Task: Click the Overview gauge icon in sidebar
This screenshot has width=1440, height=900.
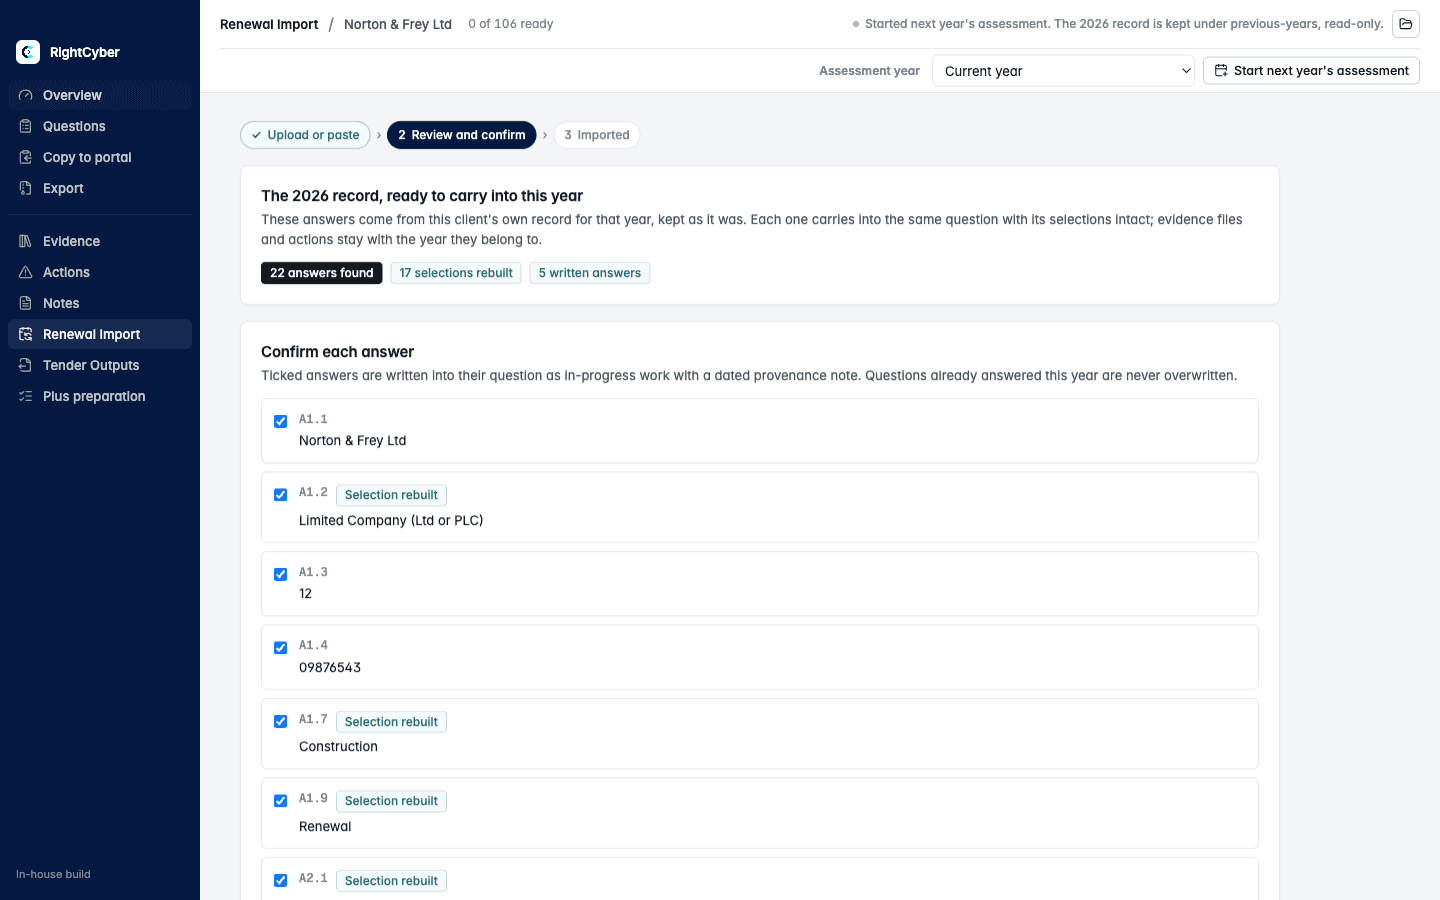Action: point(26,95)
